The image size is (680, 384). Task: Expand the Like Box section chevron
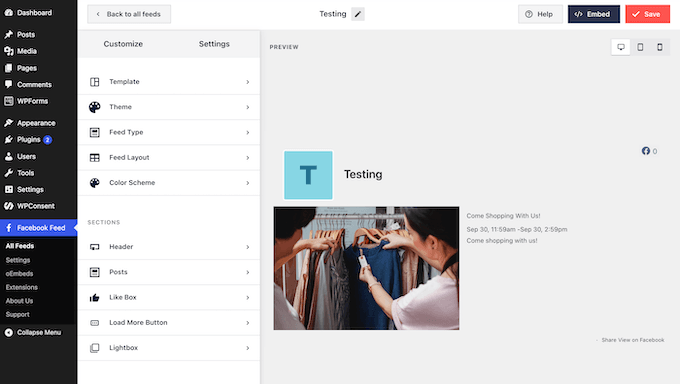click(248, 298)
